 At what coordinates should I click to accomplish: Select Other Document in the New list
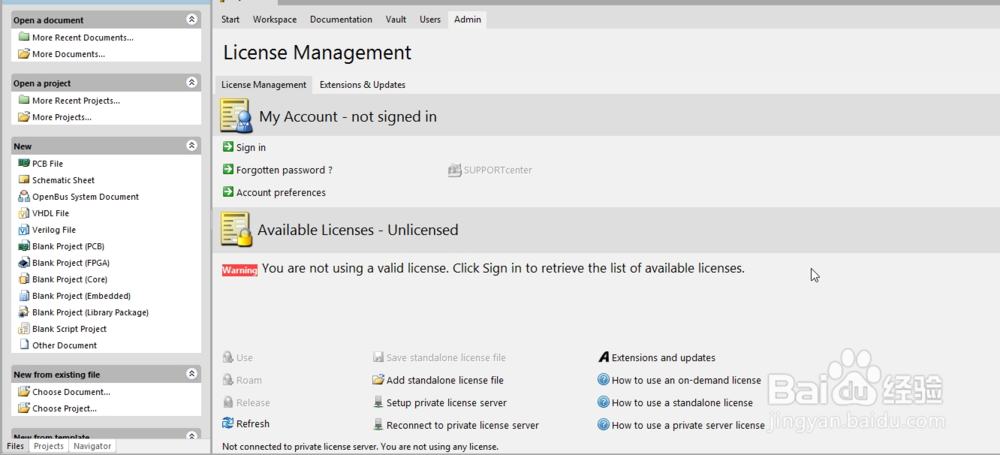[x=64, y=345]
